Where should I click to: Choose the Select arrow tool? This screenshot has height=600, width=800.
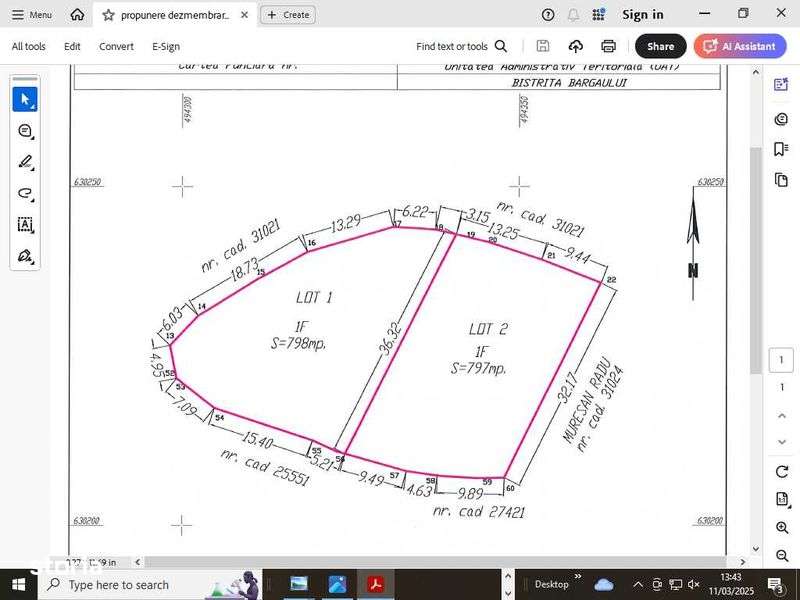pos(25,99)
